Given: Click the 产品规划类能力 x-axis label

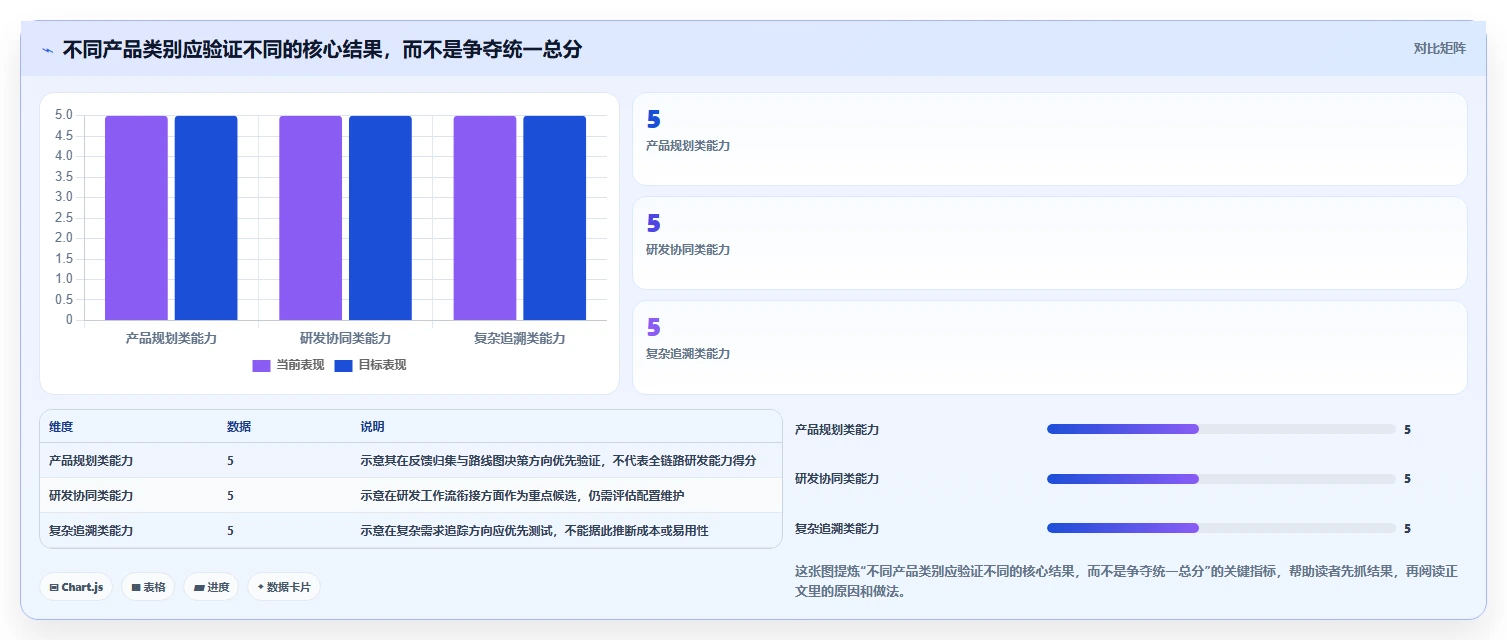Looking at the screenshot, I should [x=171, y=339].
